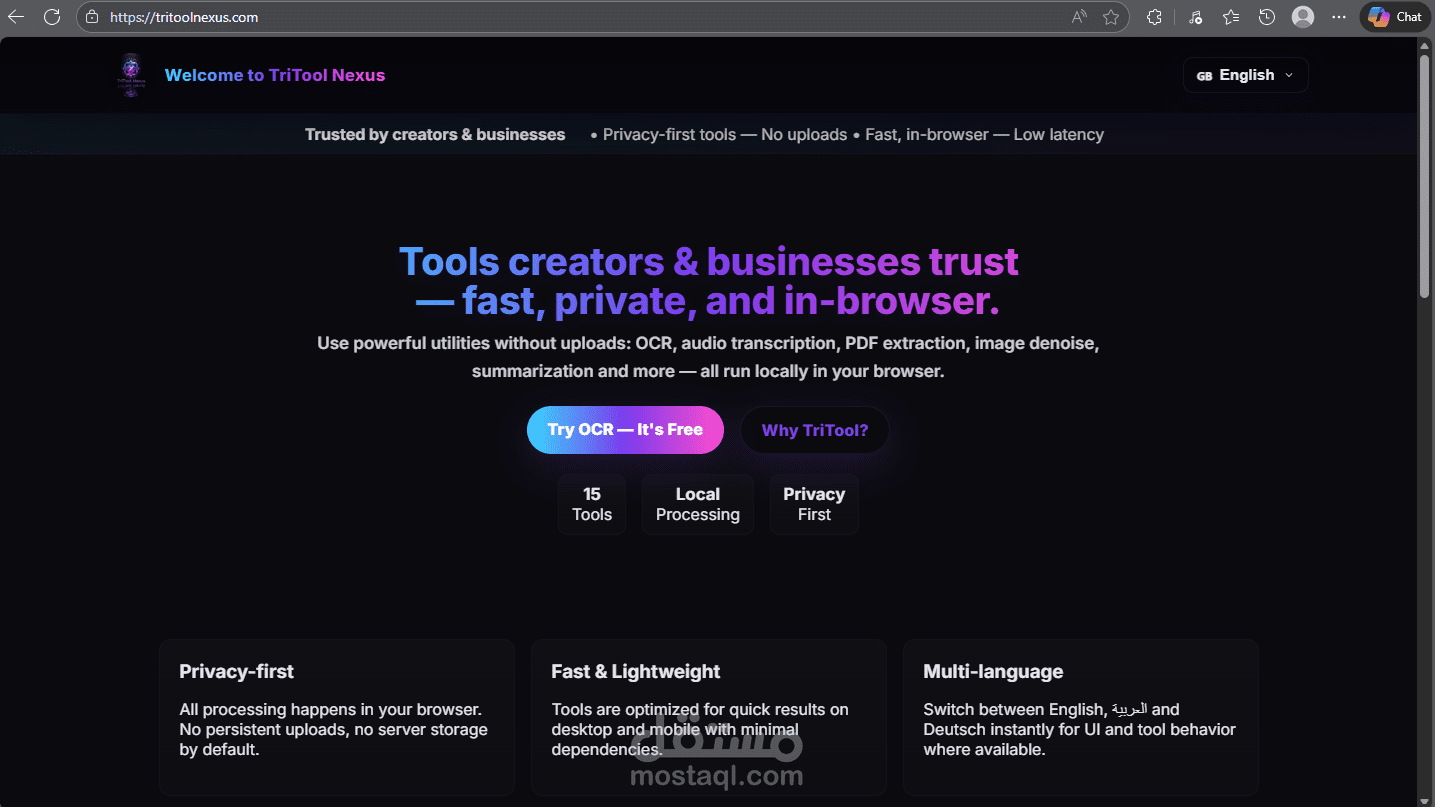The width and height of the screenshot is (1435, 807).
Task: Click 'Trusted by creators & businesses' text
Action: click(x=435, y=135)
